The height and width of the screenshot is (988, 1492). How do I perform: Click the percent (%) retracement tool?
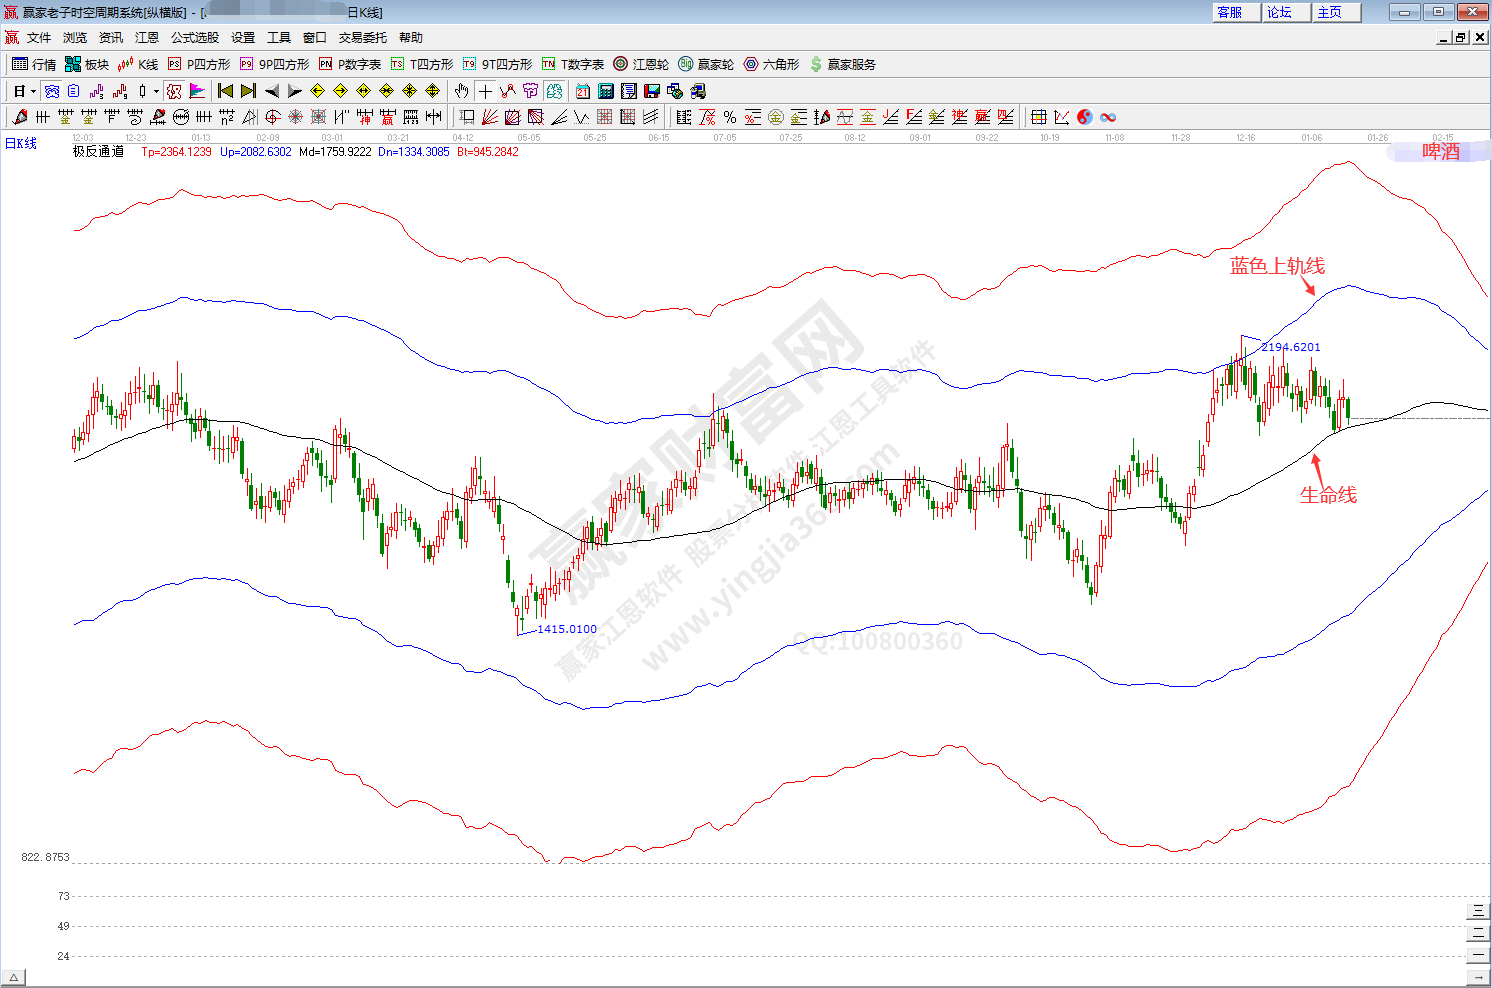(x=730, y=117)
